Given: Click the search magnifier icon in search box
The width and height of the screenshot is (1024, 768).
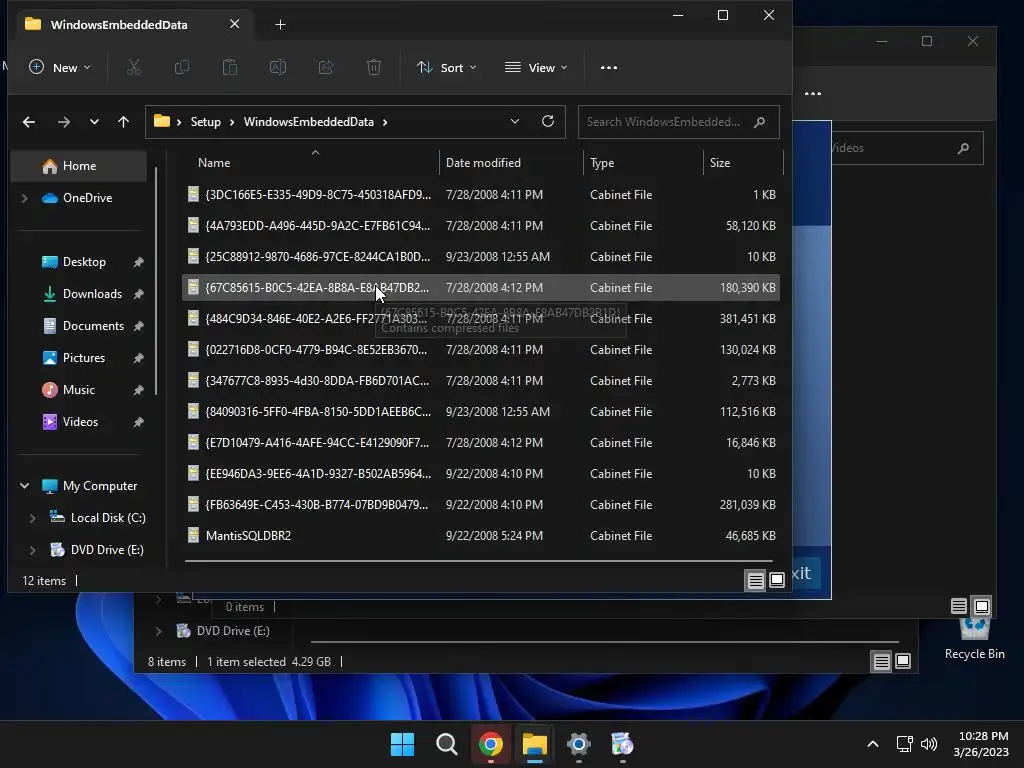Looking at the screenshot, I should (760, 122).
